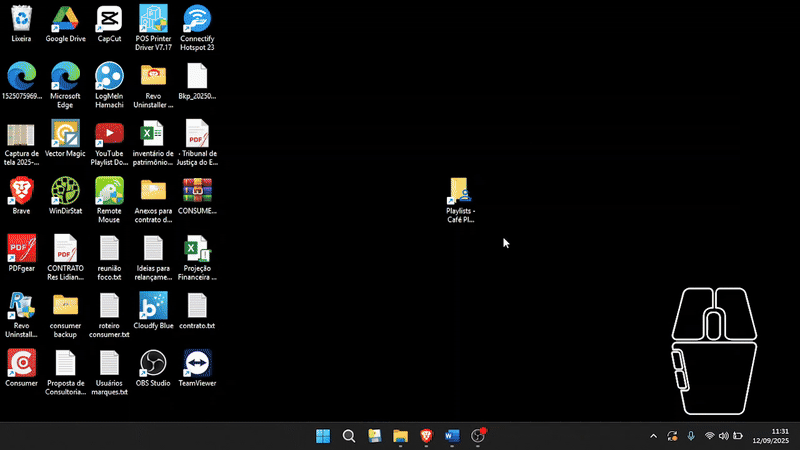
Task: Select the Lixeira recycle bin
Action: (x=21, y=20)
